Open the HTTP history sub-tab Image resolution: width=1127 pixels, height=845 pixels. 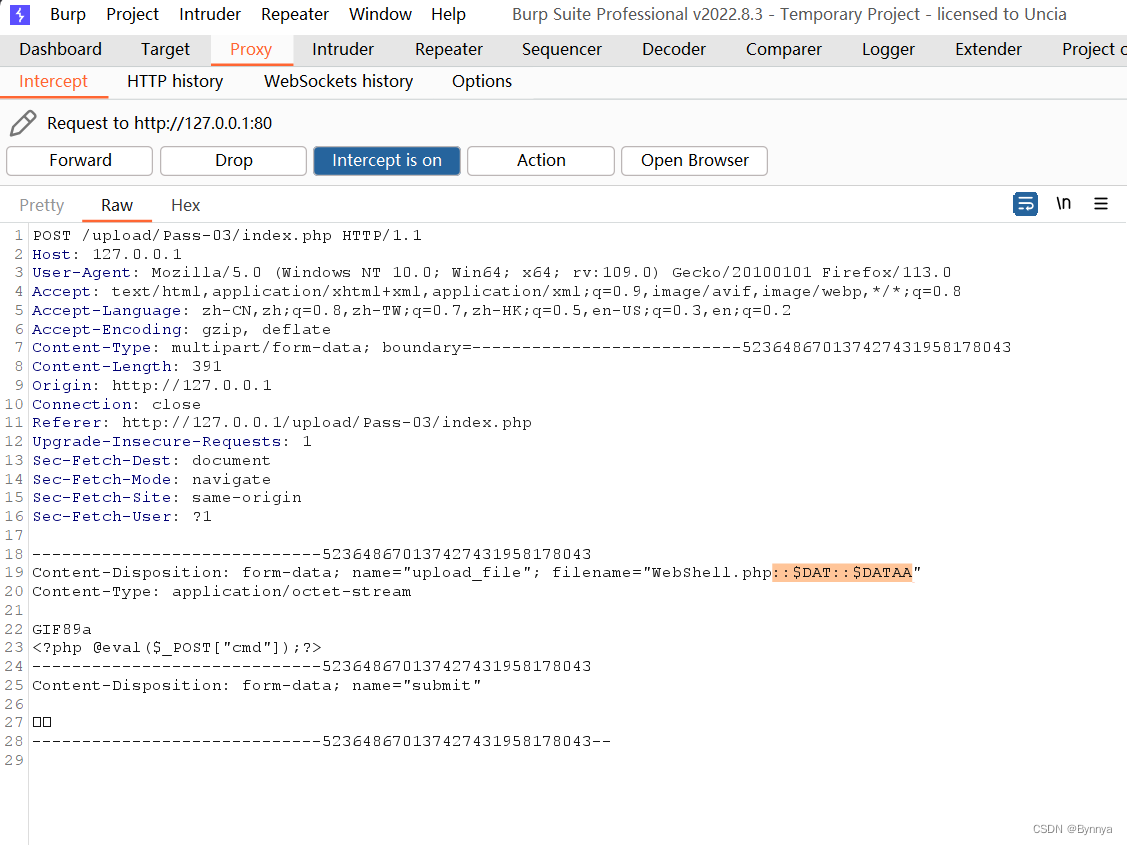(175, 81)
